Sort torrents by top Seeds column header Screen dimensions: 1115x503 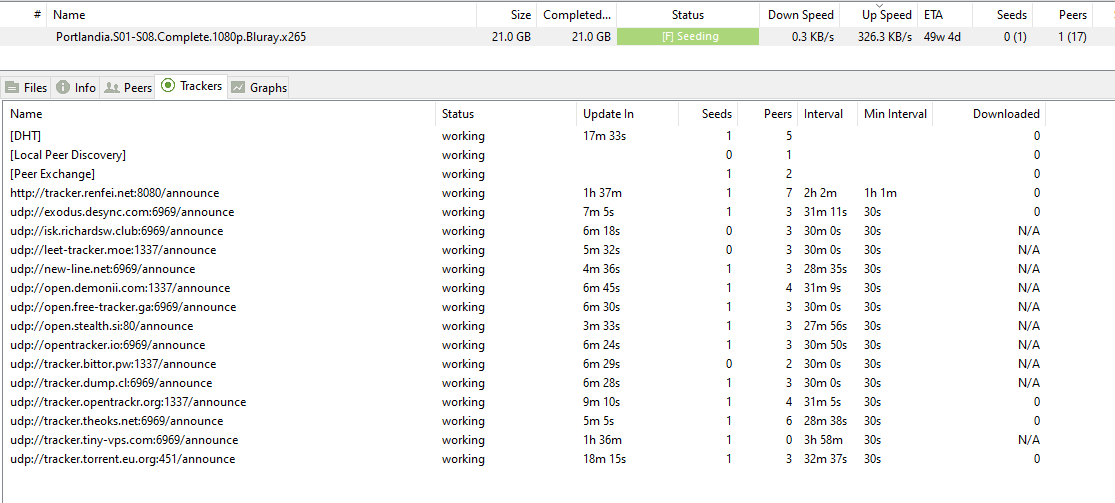coord(1003,15)
